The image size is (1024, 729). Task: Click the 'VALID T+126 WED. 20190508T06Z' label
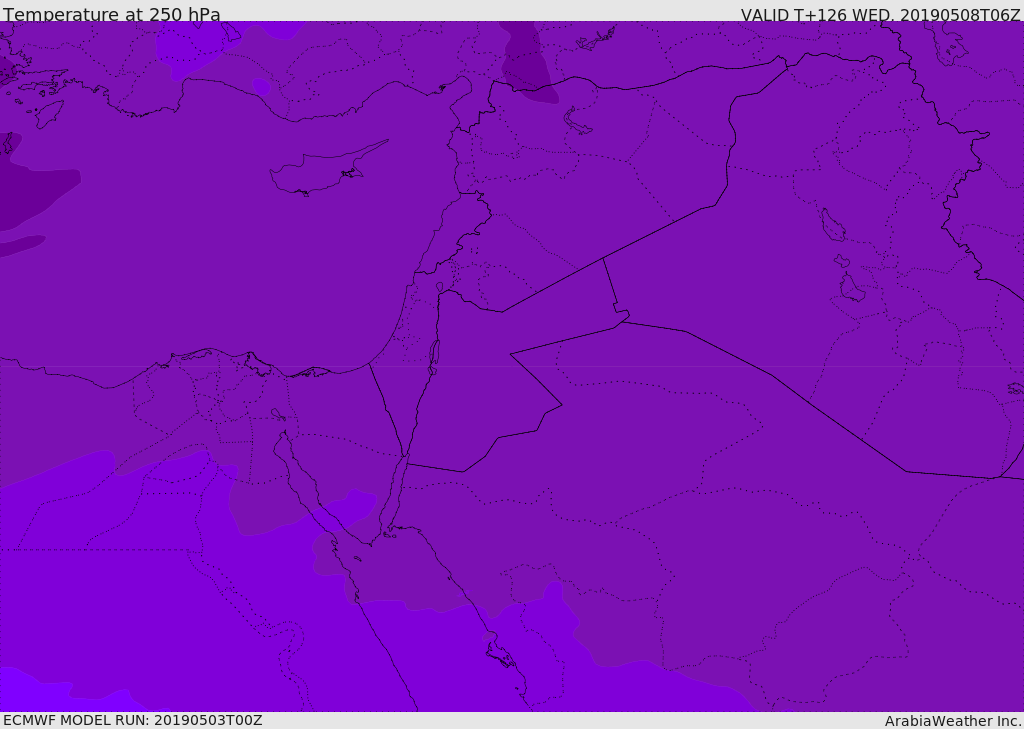point(880,14)
